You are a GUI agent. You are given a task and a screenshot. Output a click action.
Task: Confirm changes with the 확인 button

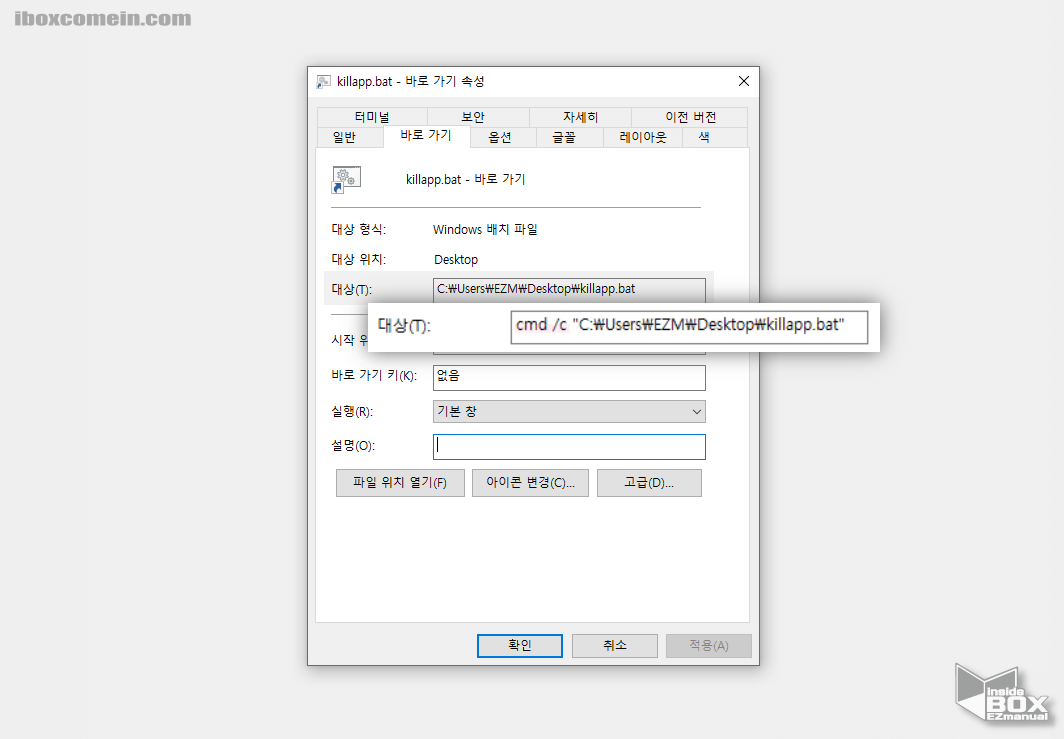(x=519, y=645)
